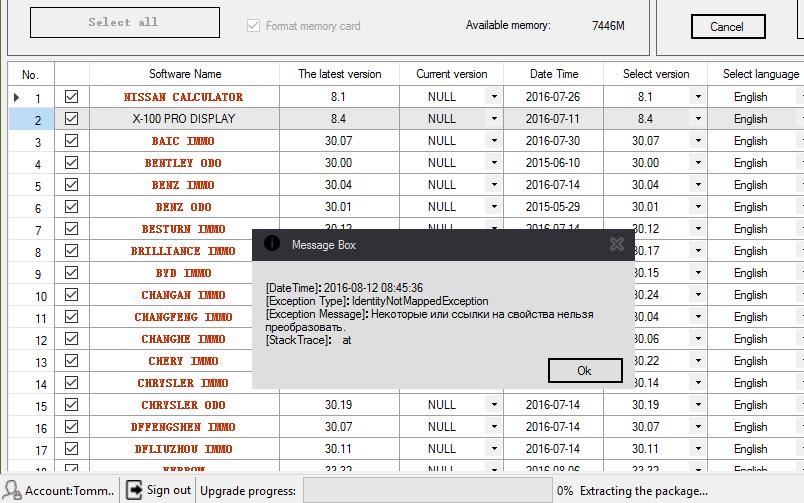
Task: Click English language cell for DFLIUZHOU IMMO
Action: pos(750,449)
